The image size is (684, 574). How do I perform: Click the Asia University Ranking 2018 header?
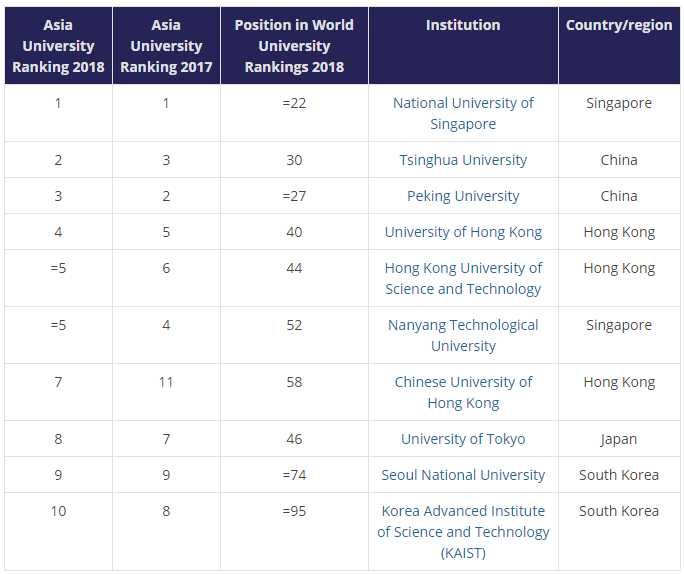pos(58,46)
